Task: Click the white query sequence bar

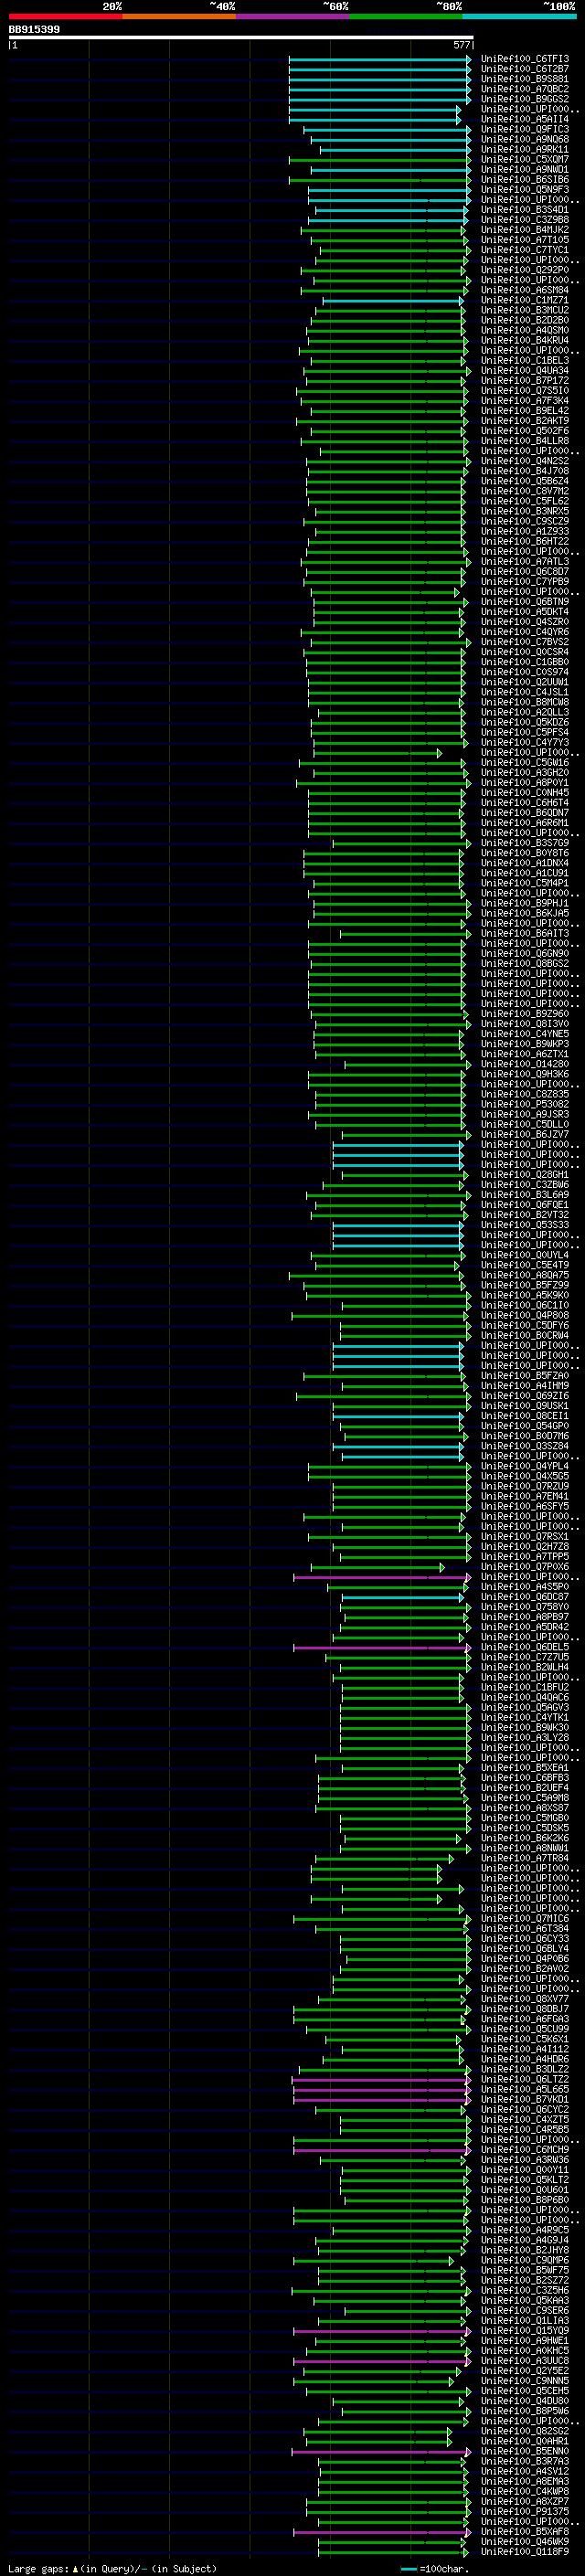Action: click(x=241, y=37)
